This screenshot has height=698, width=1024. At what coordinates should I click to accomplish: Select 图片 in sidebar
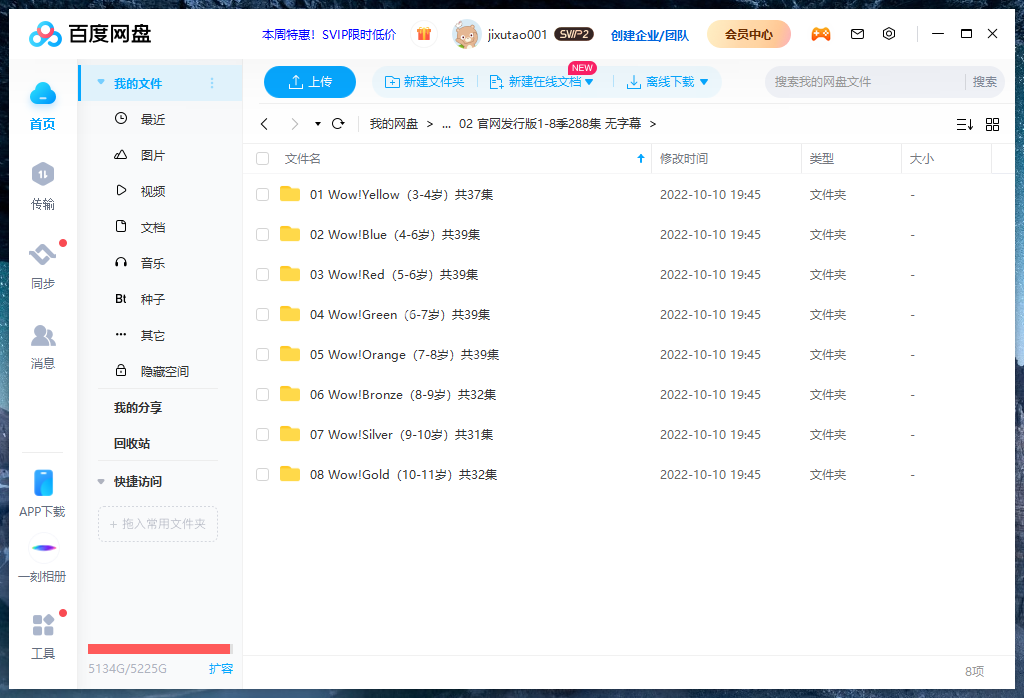click(160, 155)
